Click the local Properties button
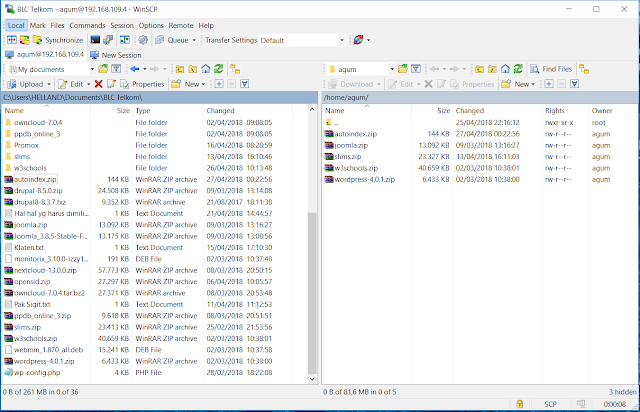The width and height of the screenshot is (640, 412). point(142,84)
